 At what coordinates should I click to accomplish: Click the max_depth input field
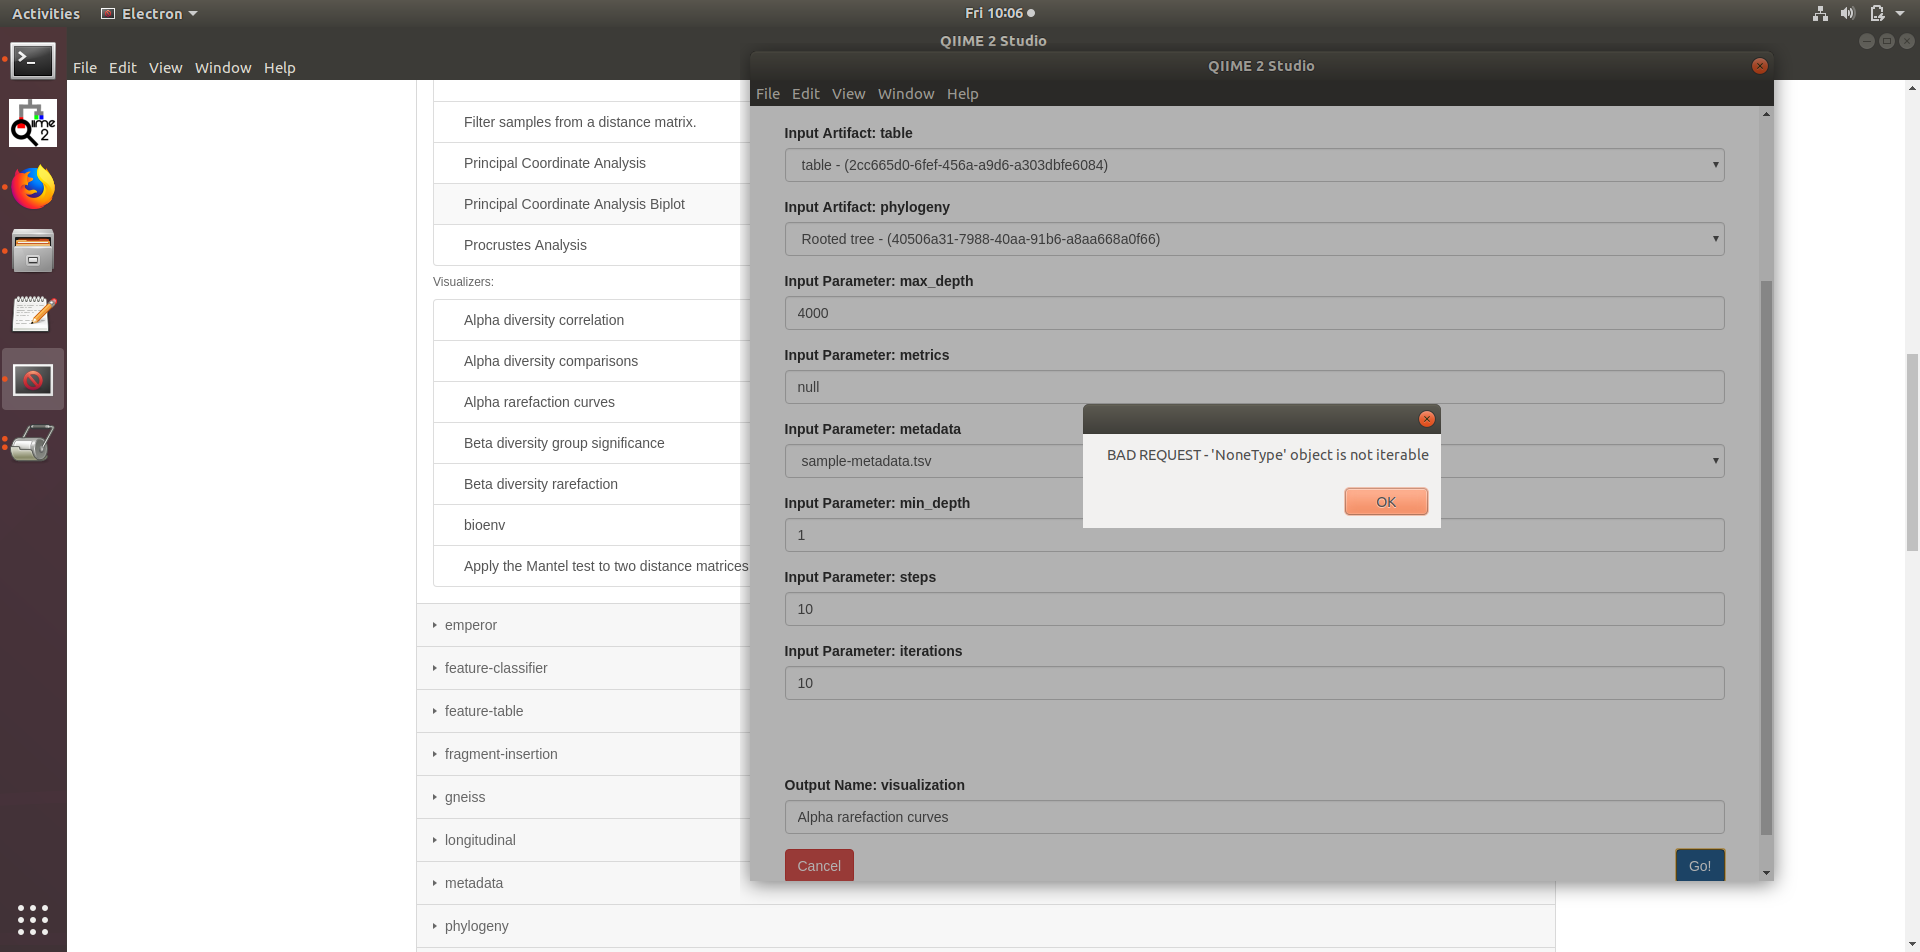pyautogui.click(x=1254, y=313)
